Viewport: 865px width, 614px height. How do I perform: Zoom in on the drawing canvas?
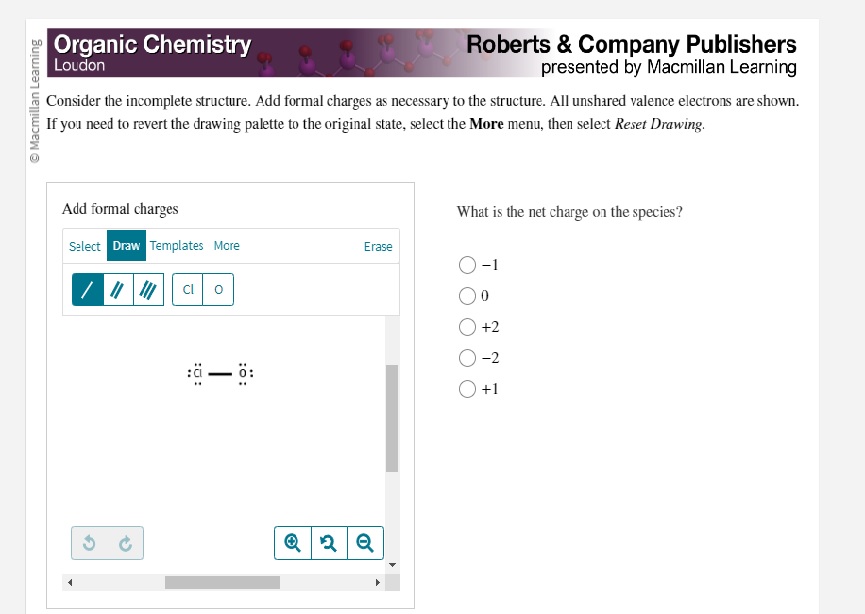(292, 543)
